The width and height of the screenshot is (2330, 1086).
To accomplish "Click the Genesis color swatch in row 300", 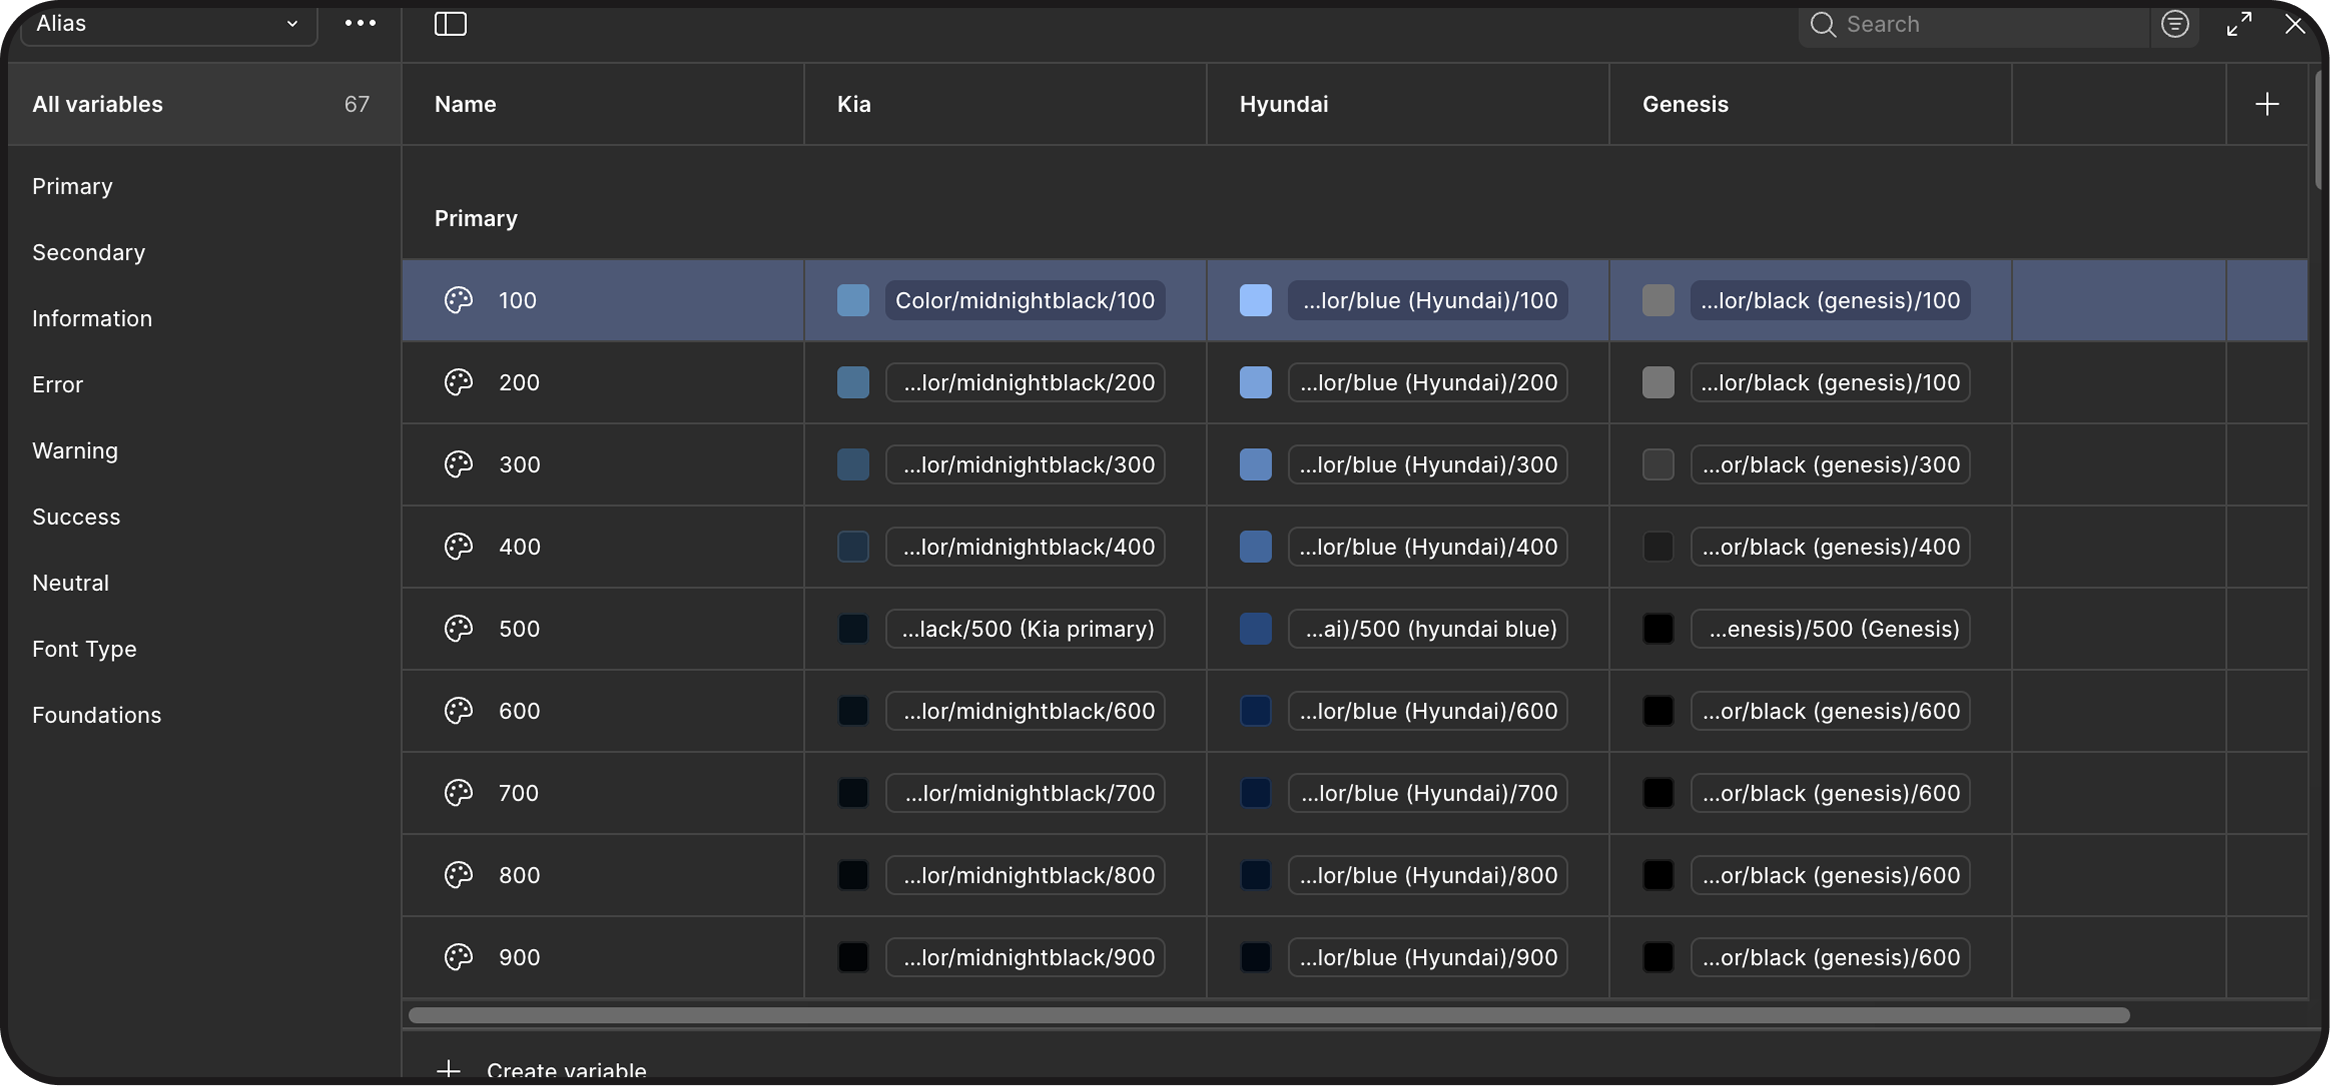I will (x=1658, y=464).
